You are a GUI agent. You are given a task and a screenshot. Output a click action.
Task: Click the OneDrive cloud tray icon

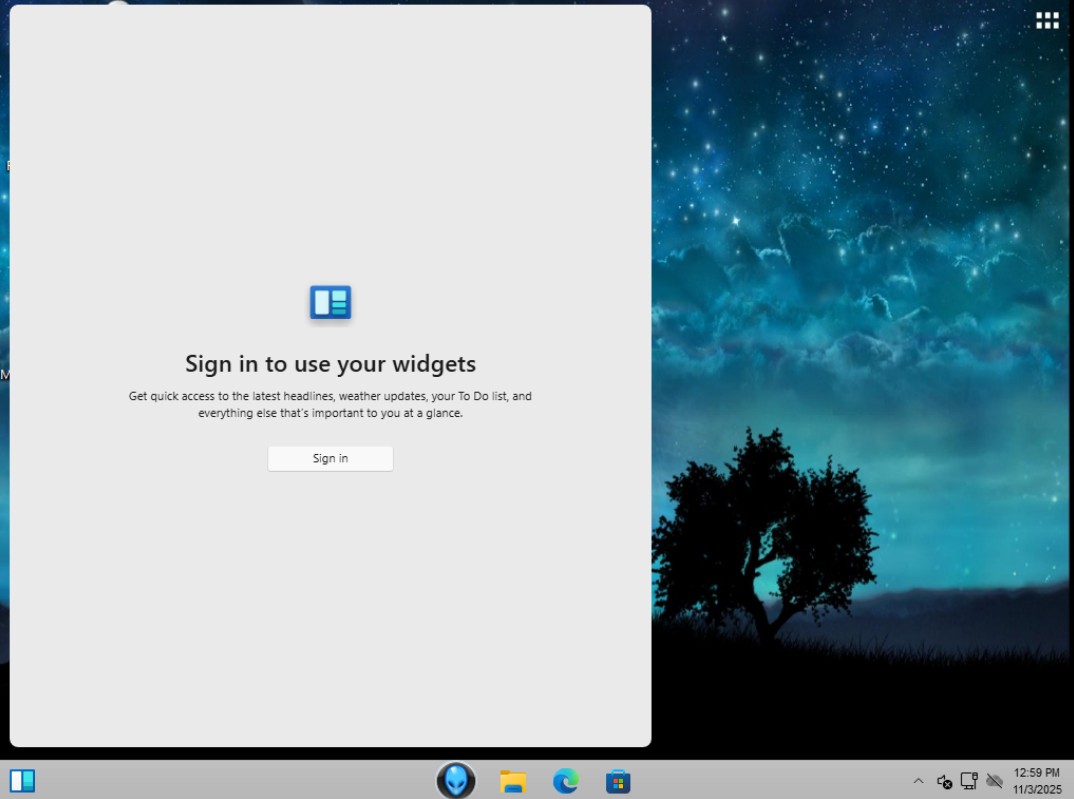[995, 781]
